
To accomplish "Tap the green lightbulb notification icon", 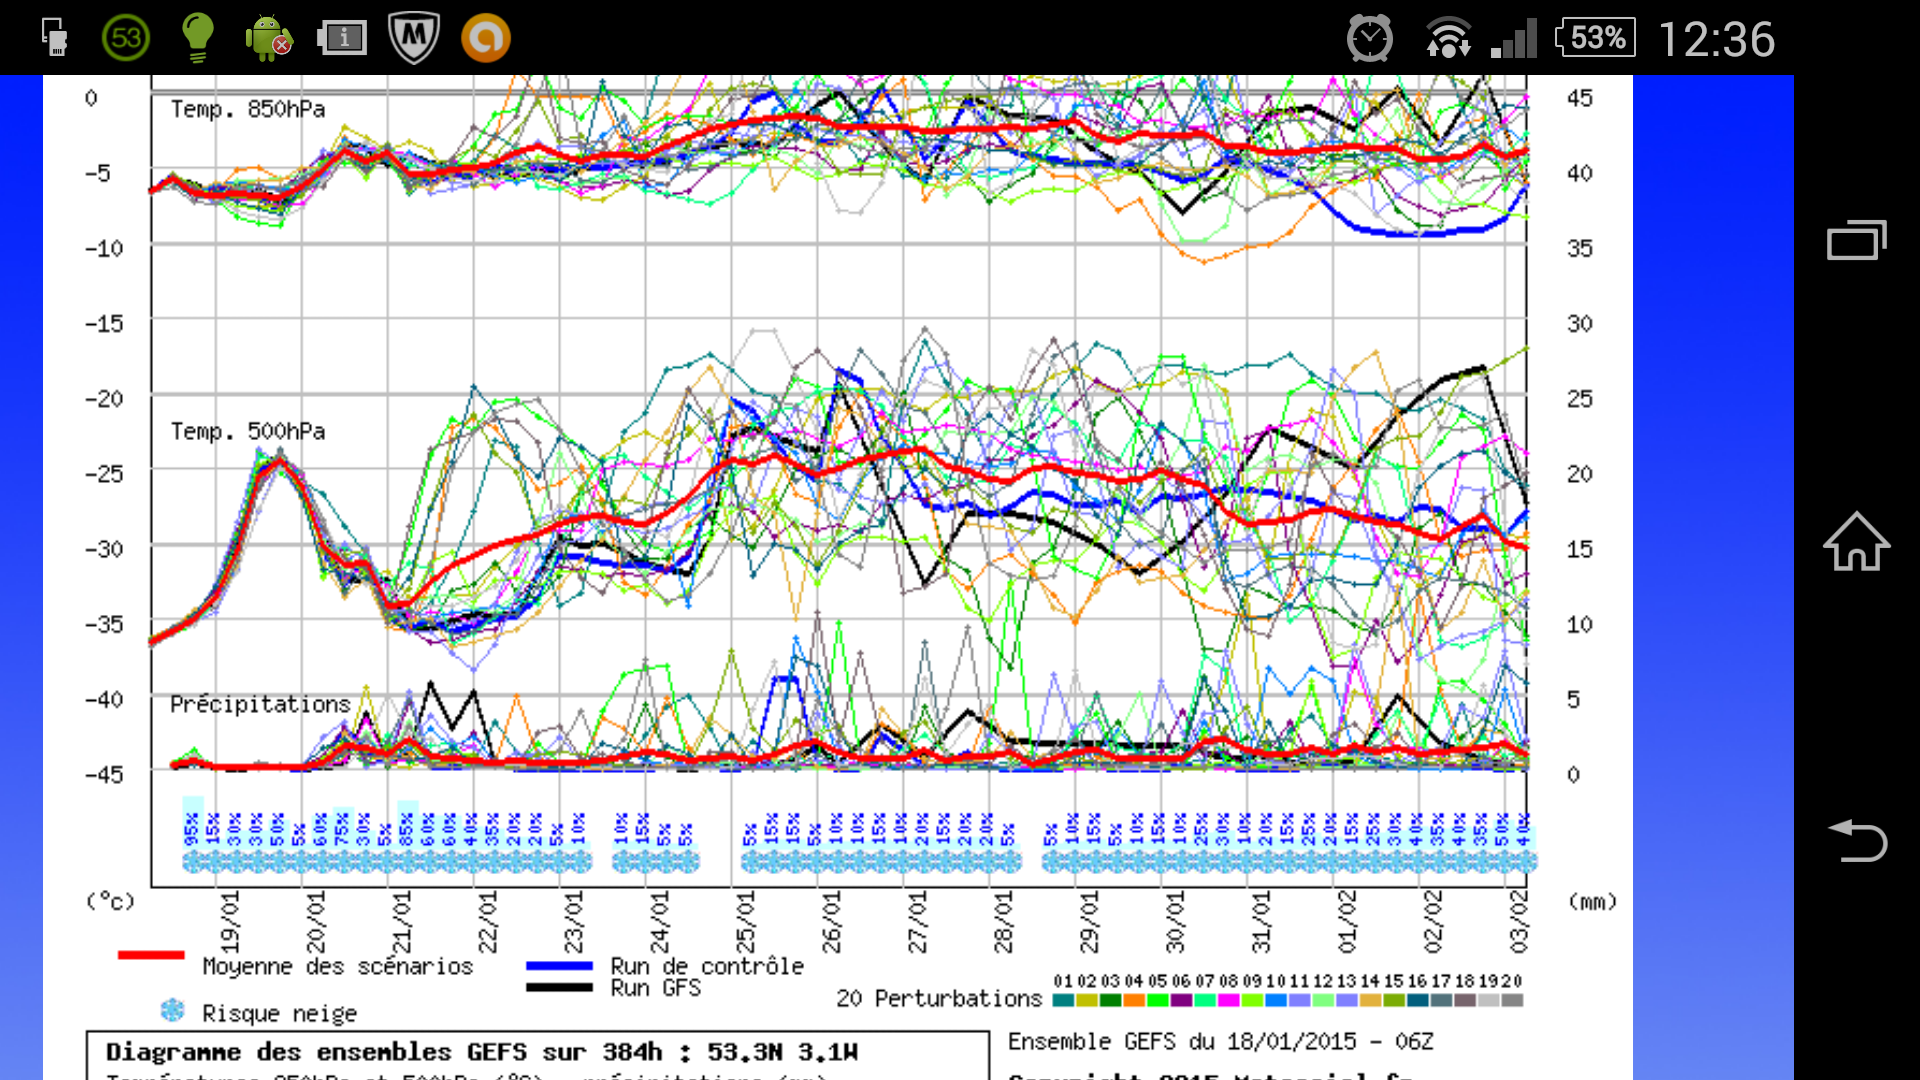I will click(198, 38).
